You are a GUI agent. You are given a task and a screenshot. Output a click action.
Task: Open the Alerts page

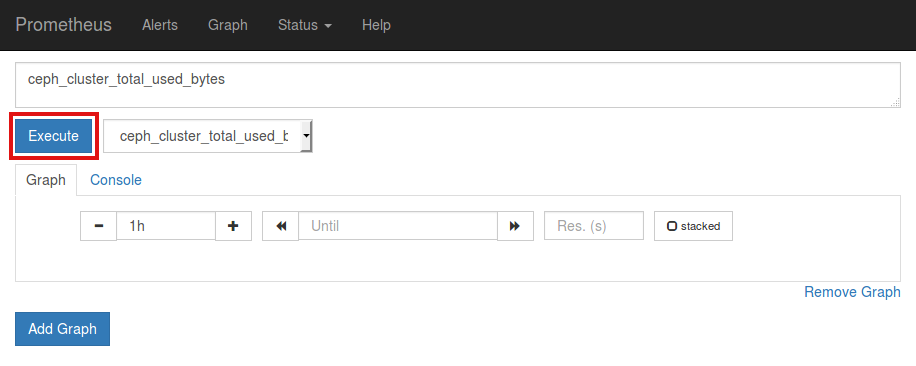[160, 25]
